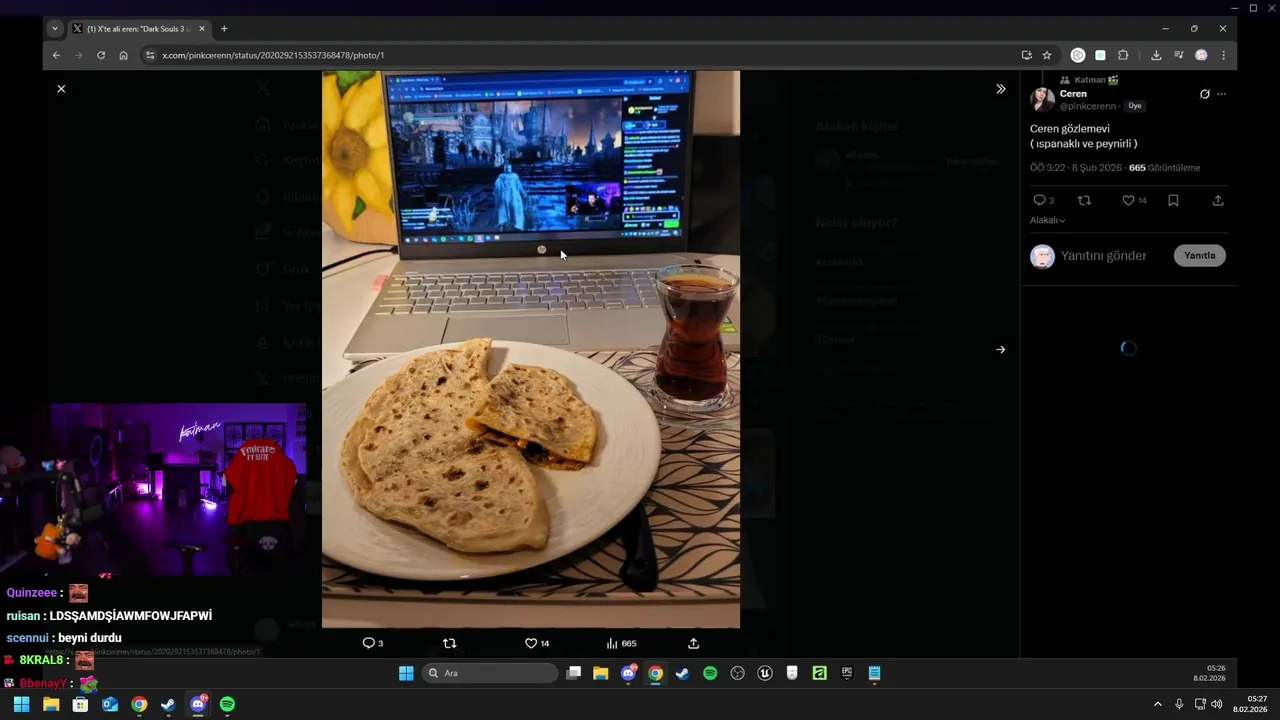The width and height of the screenshot is (1280, 720).
Task: Share the tweet from the side panel
Action: [1218, 200]
